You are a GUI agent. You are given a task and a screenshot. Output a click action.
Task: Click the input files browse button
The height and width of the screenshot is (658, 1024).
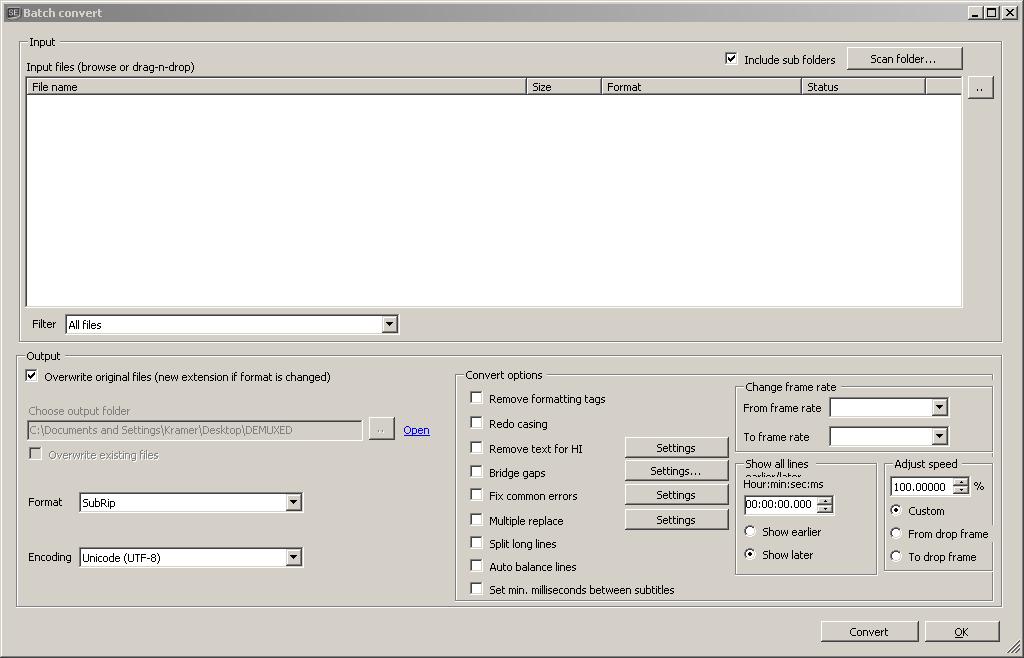979,88
